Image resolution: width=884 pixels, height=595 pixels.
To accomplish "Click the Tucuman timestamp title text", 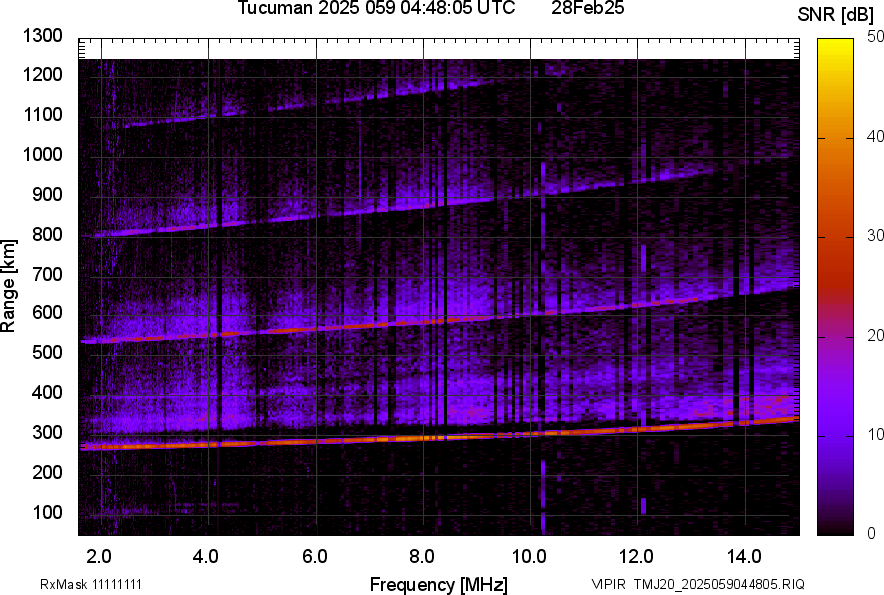I will (377, 9).
